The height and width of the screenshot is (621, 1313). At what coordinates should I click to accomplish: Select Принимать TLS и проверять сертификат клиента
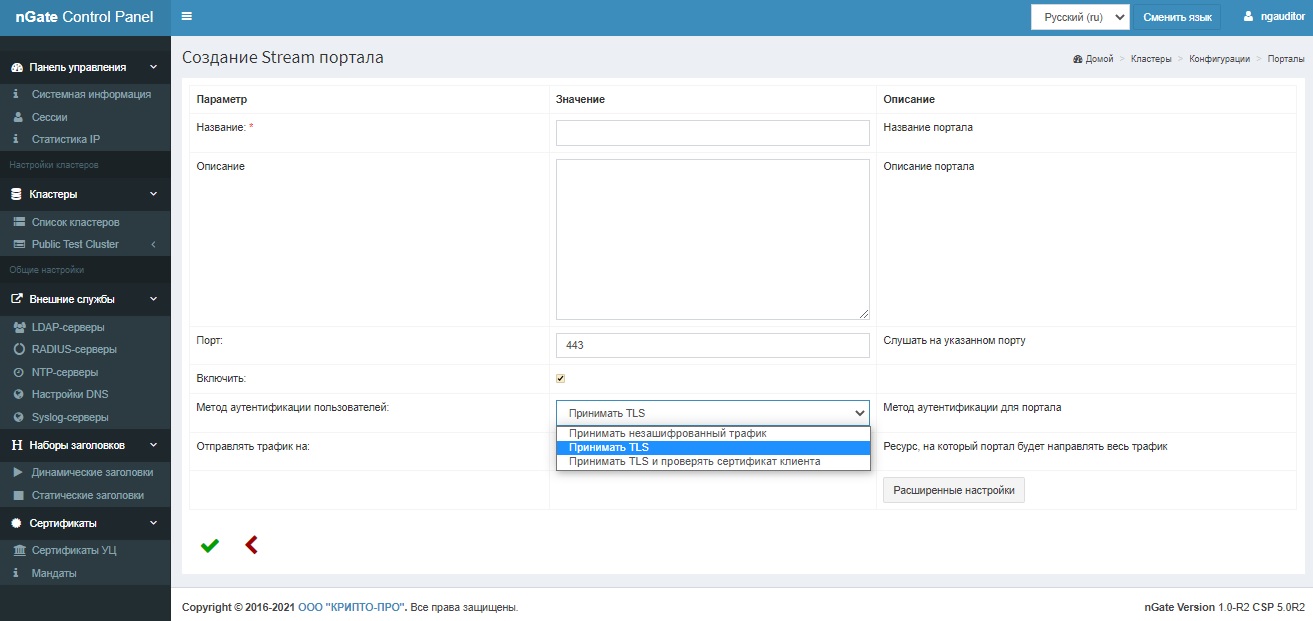point(713,461)
